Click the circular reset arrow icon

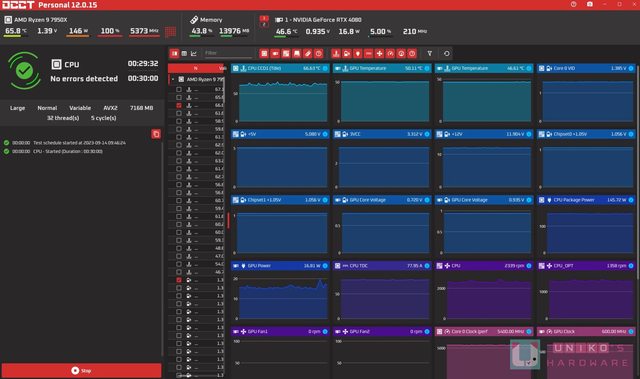tap(447, 53)
